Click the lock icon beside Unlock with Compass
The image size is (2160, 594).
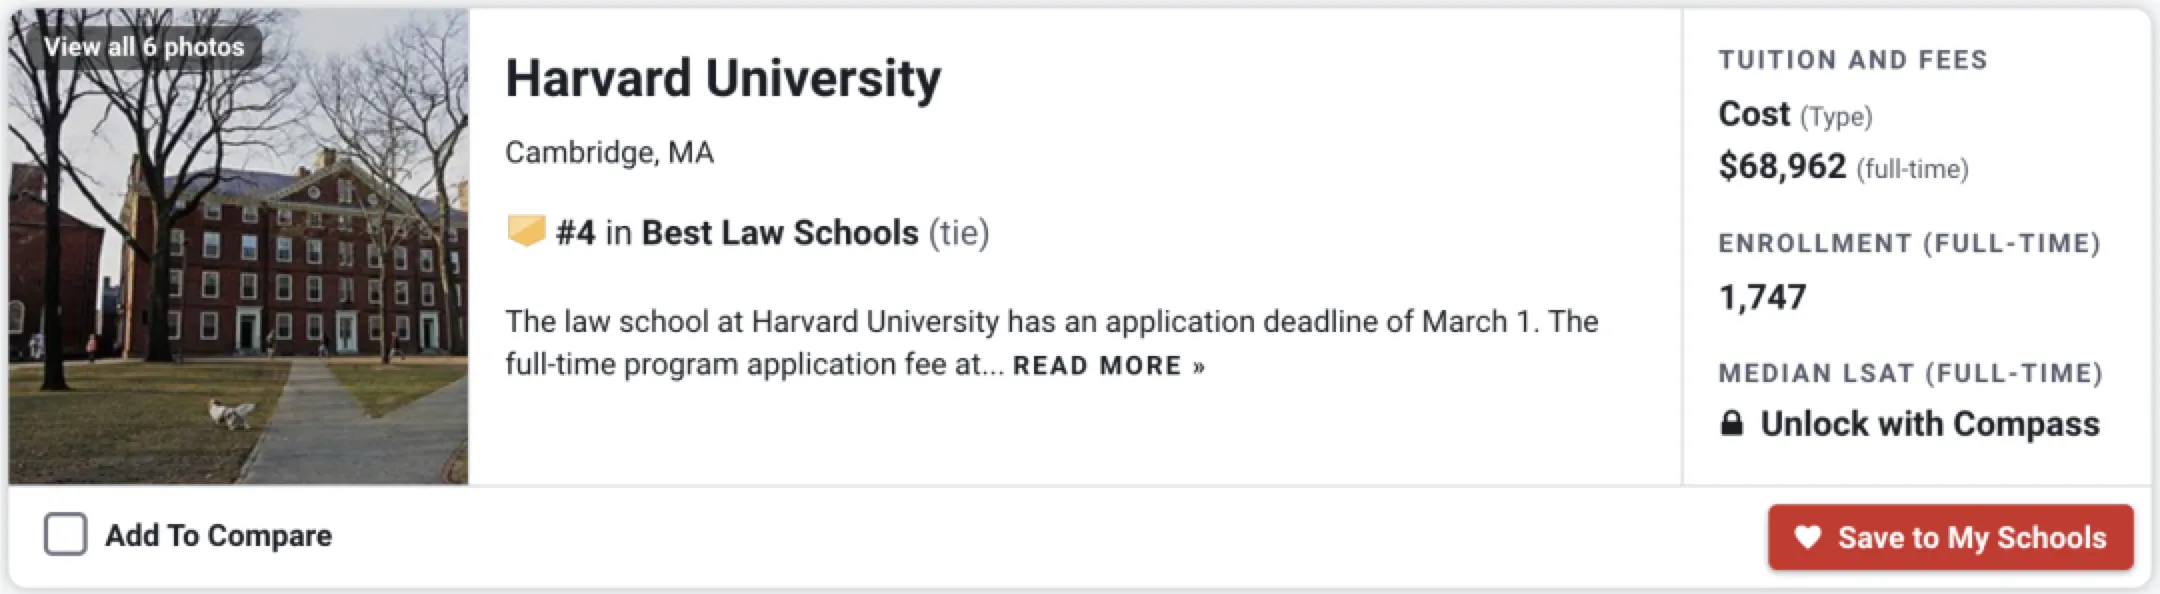[x=1732, y=424]
